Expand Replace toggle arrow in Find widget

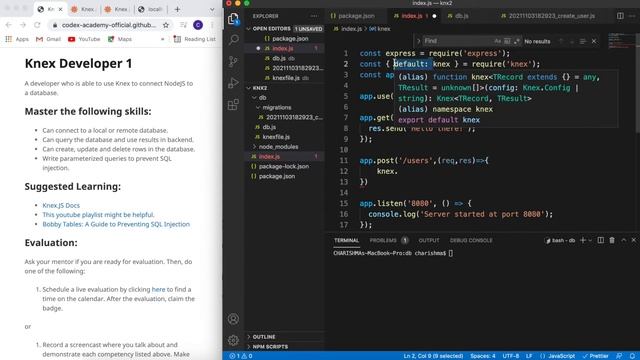(418, 41)
